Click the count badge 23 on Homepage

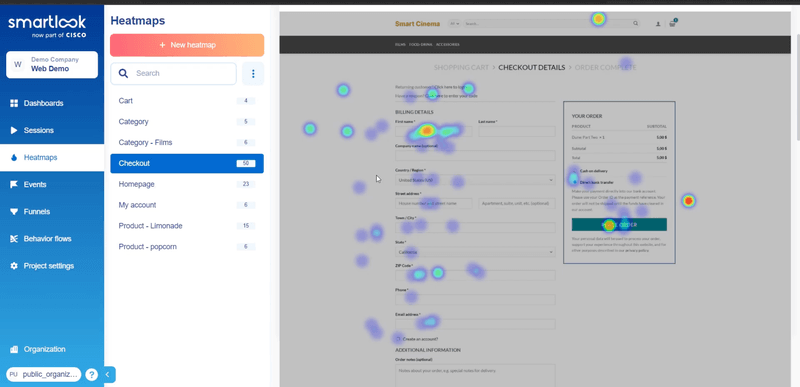click(x=246, y=184)
